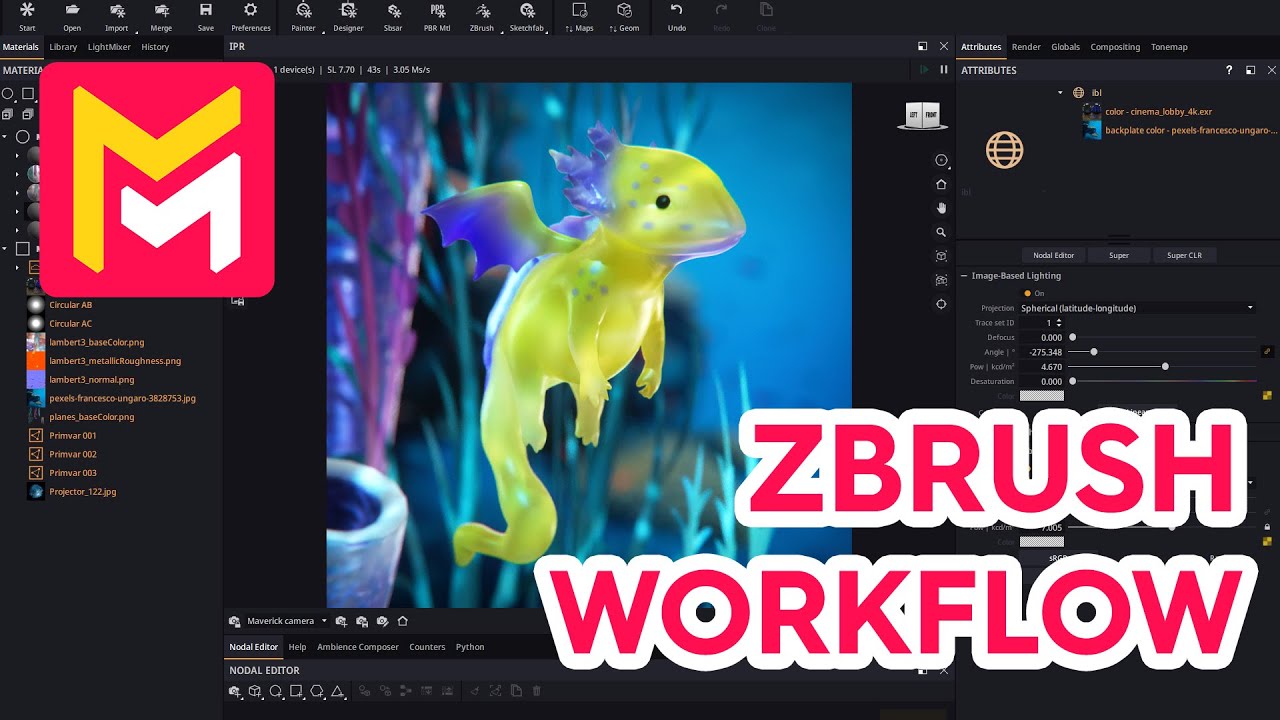Click the PBR Mtl icon
This screenshot has width=1280, height=720.
437,10
